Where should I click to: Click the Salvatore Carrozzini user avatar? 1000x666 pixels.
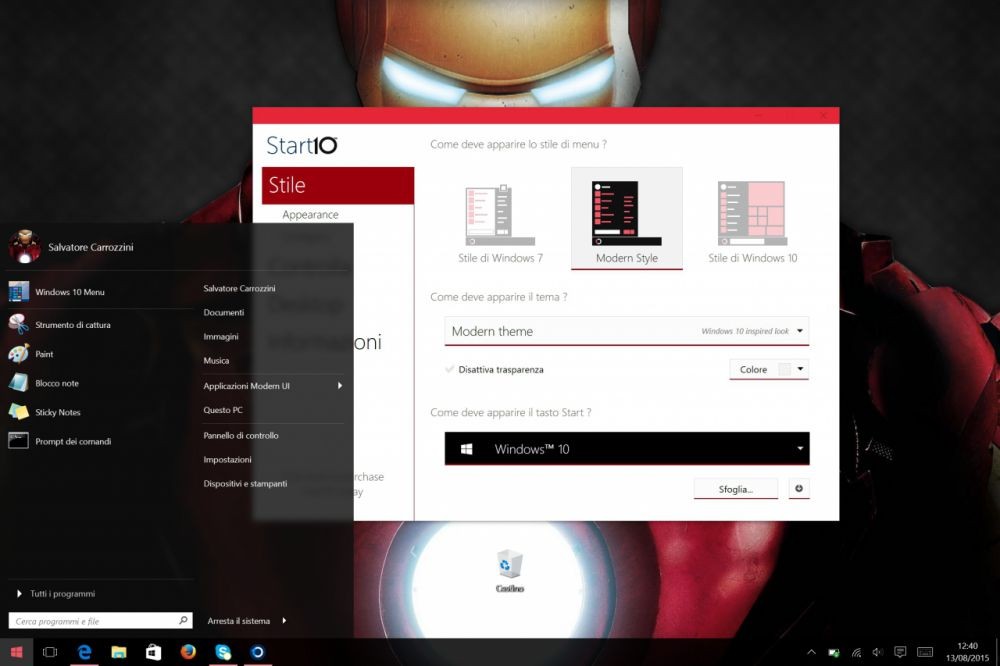25,247
